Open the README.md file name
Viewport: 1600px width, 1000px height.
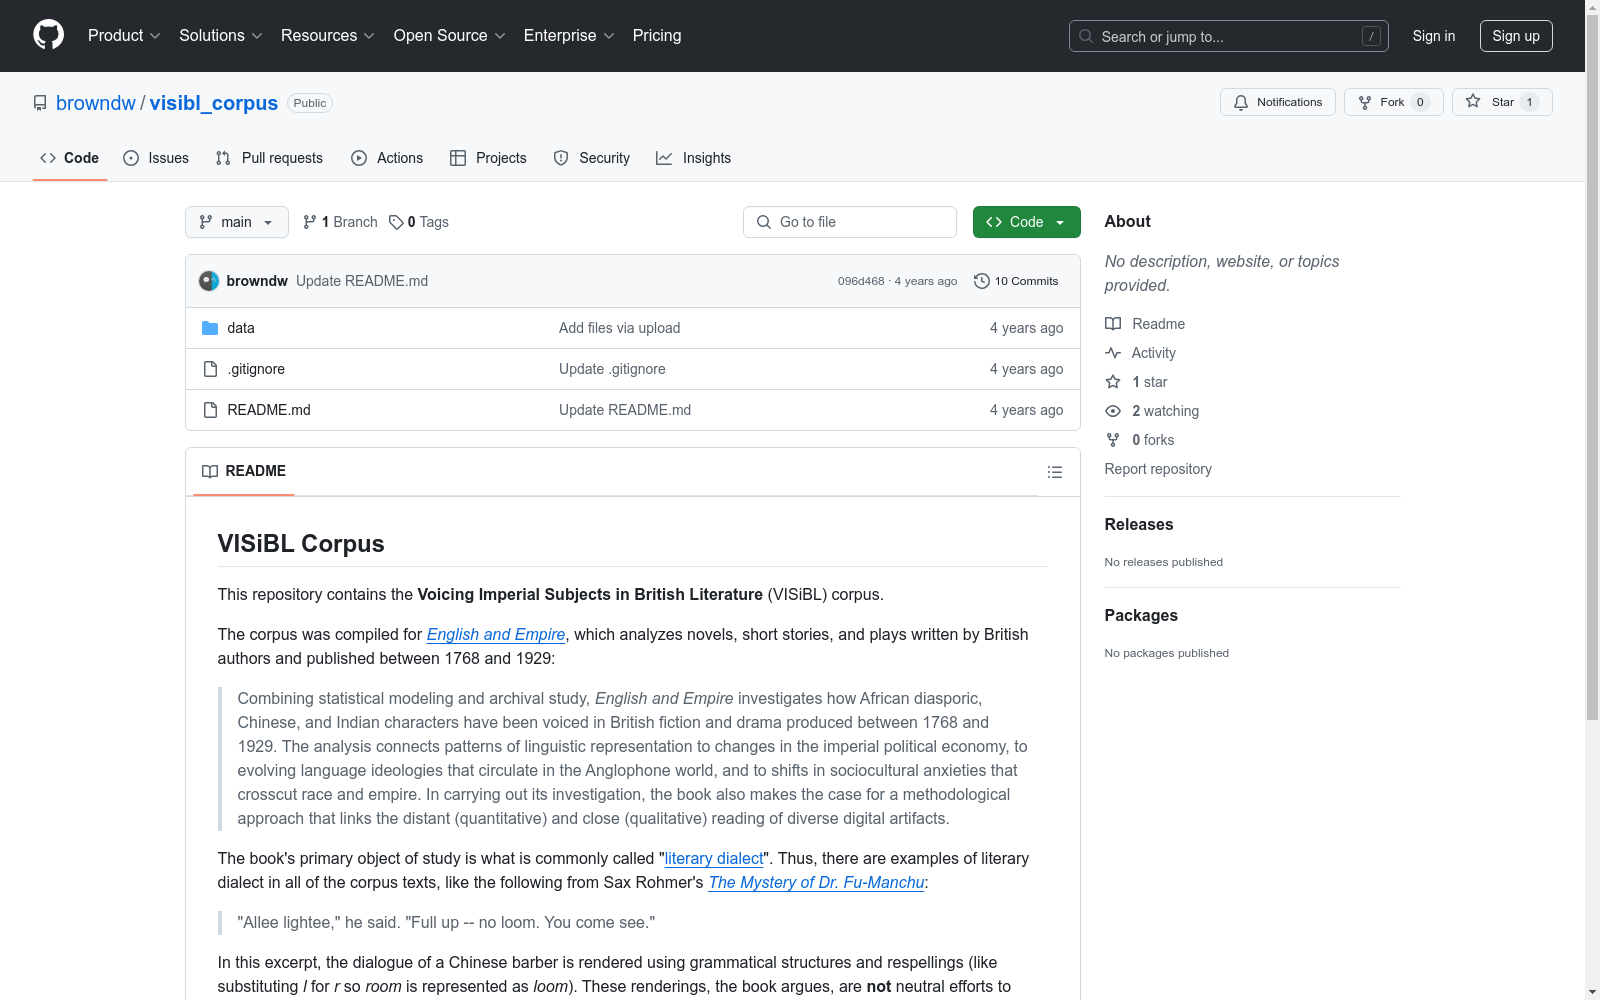[x=269, y=410]
